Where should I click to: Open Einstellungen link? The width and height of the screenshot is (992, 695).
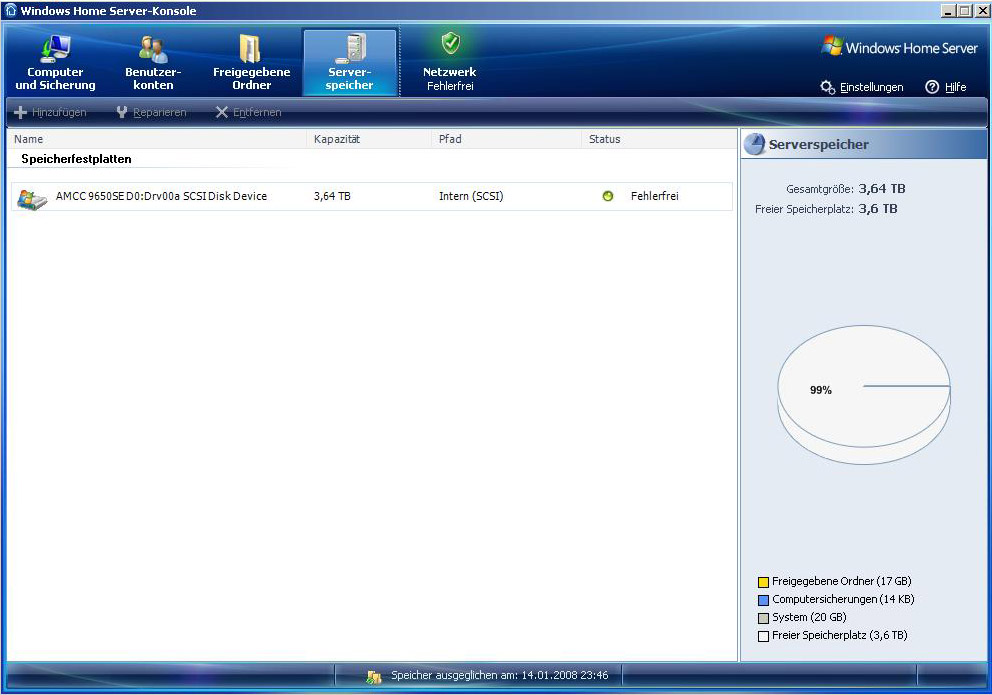click(871, 87)
